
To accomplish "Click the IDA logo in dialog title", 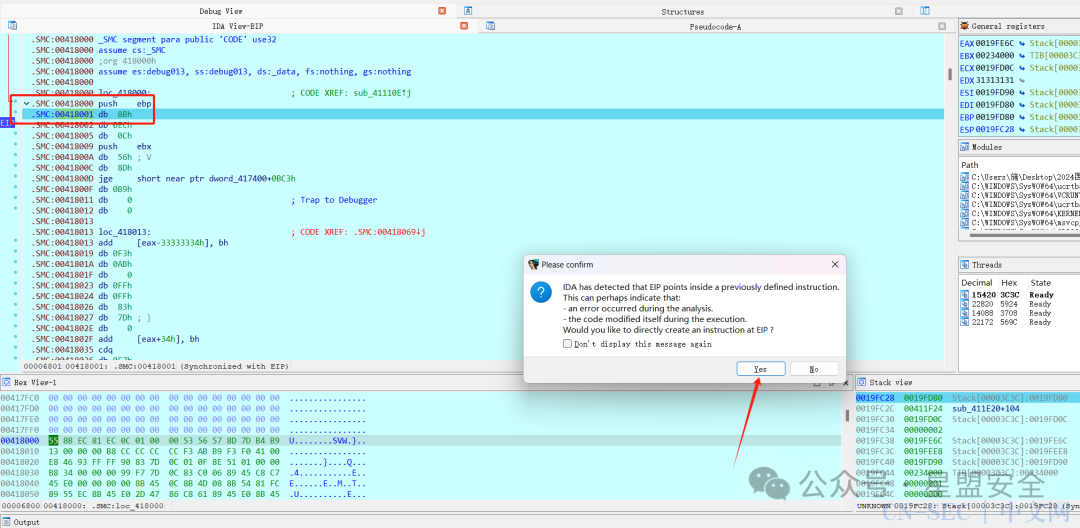I will [x=533, y=264].
